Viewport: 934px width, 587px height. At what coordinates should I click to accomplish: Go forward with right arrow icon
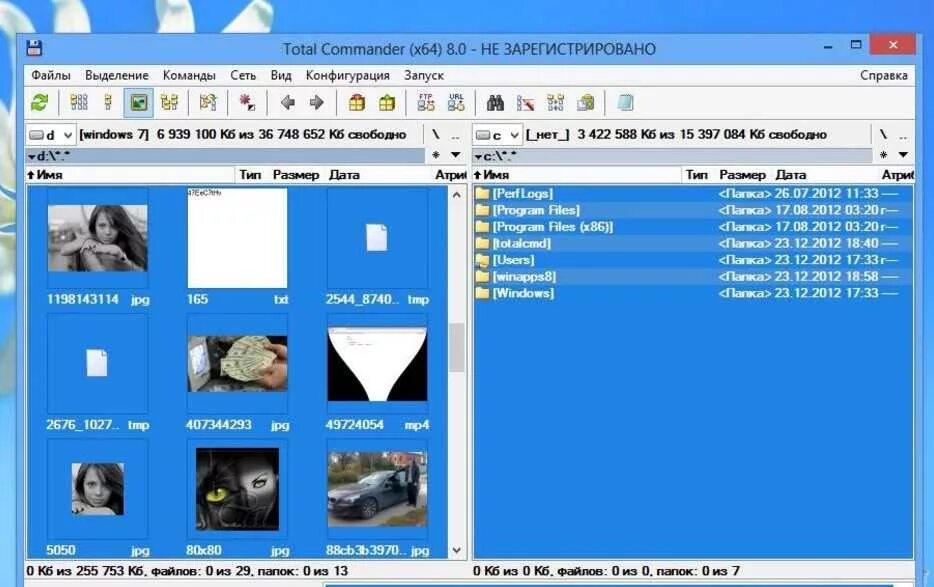(x=316, y=103)
